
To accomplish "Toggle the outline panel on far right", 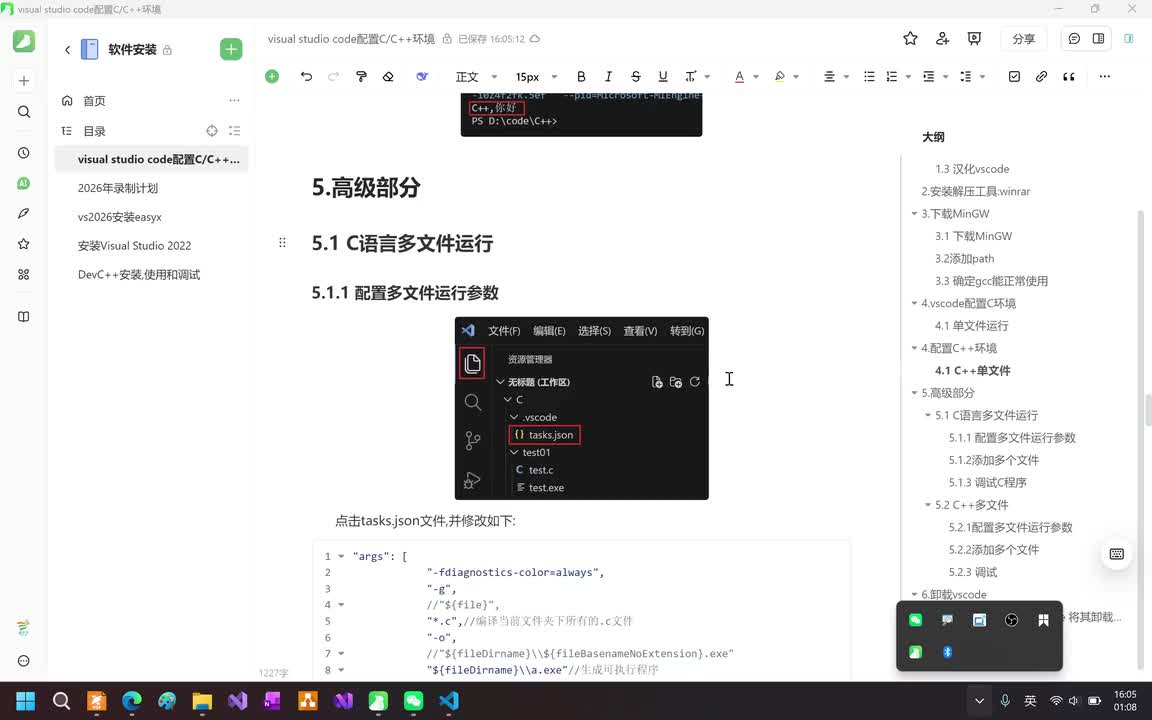I will (x=1128, y=39).
